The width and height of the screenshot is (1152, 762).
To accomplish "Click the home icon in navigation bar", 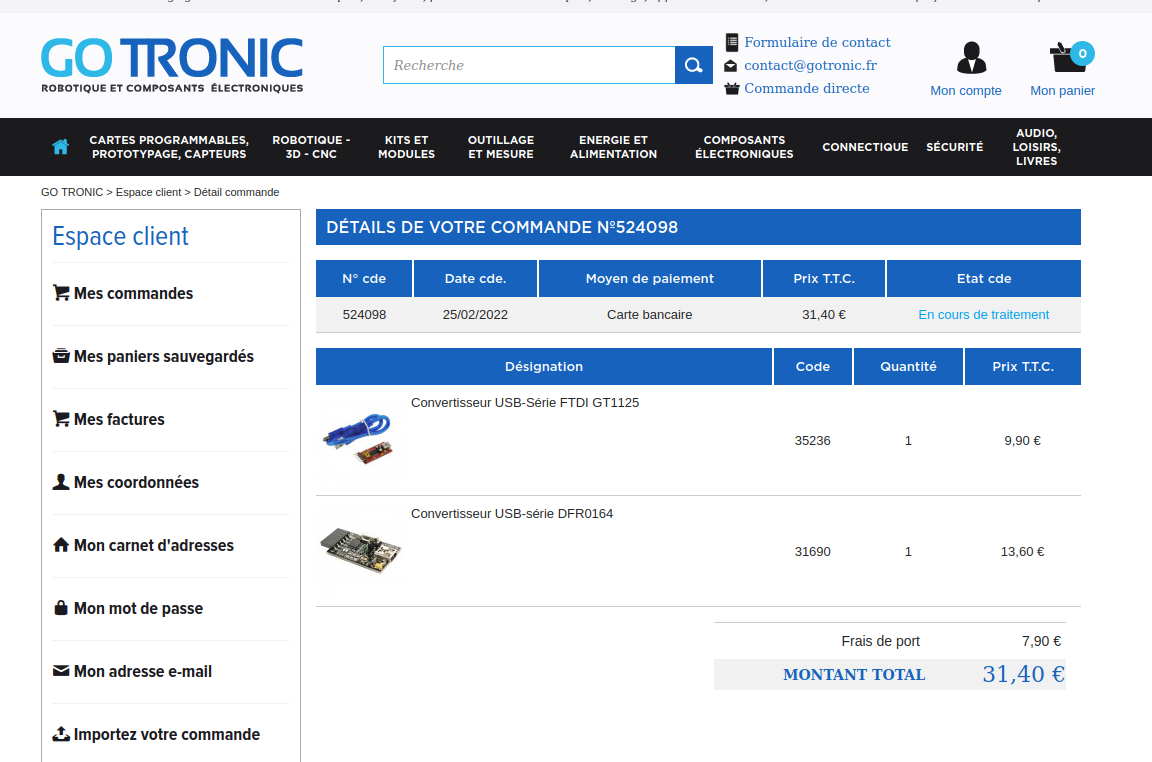I will (x=60, y=147).
